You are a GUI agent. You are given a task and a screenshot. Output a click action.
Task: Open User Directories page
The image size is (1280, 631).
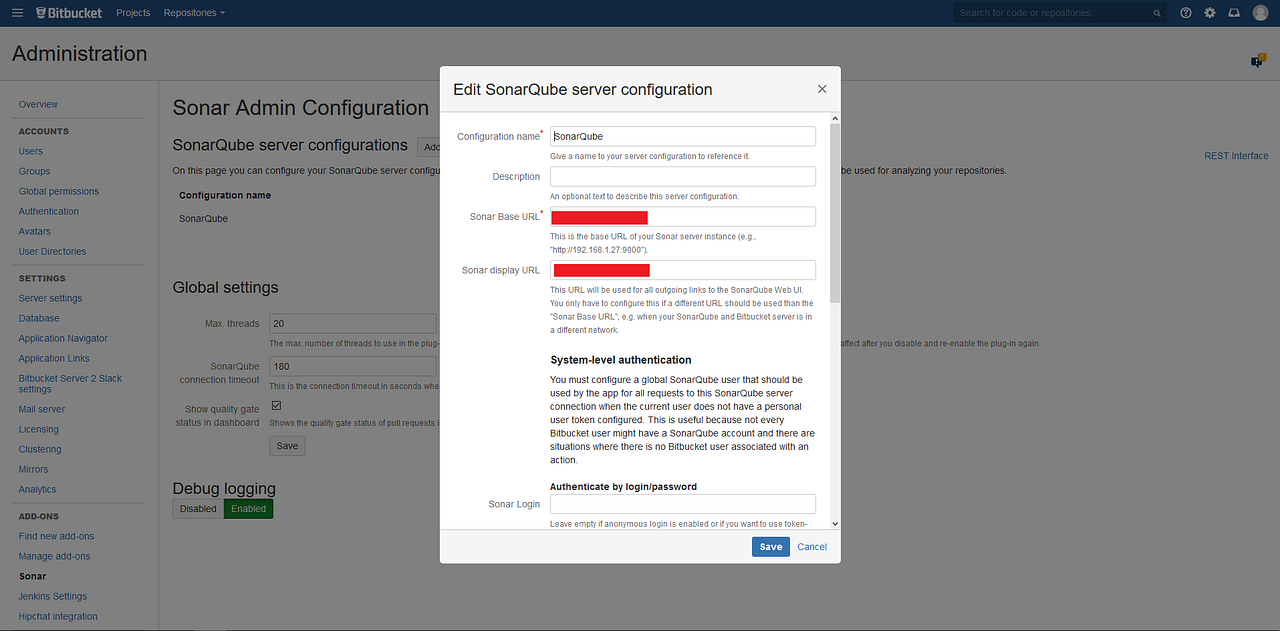pos(53,251)
